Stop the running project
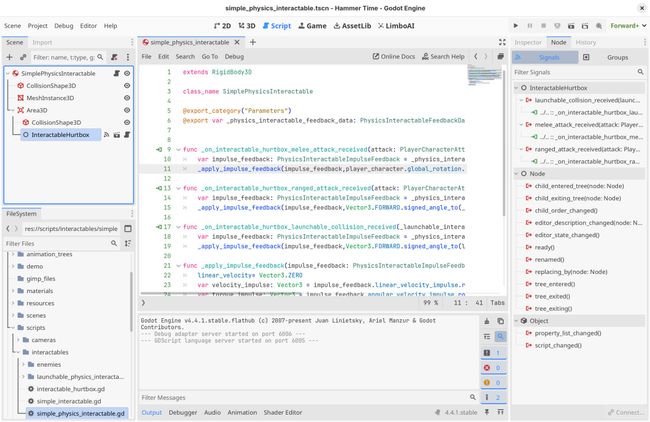This screenshot has width=650, height=422. [x=543, y=26]
